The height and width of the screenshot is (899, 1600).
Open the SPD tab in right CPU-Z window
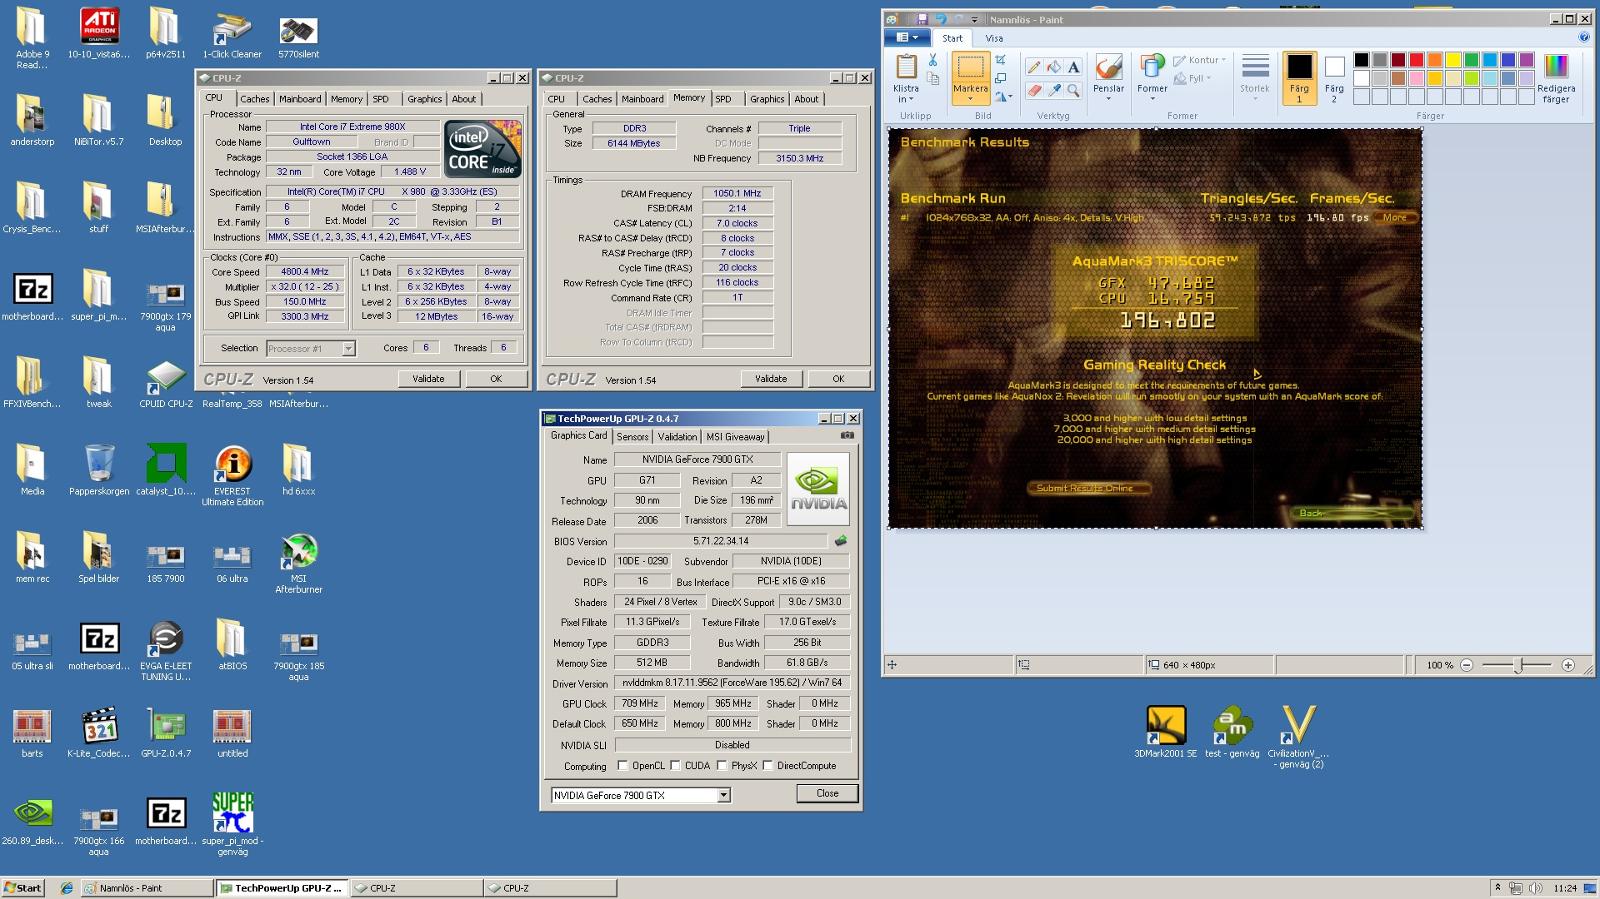tap(724, 99)
